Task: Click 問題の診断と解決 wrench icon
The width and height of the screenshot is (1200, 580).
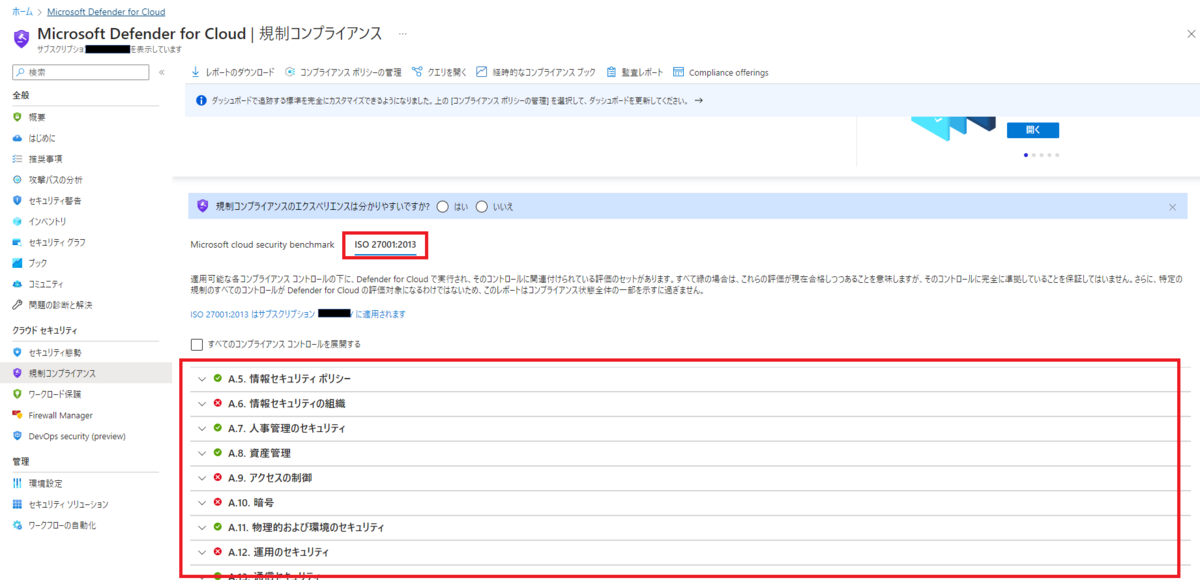Action: [x=17, y=305]
